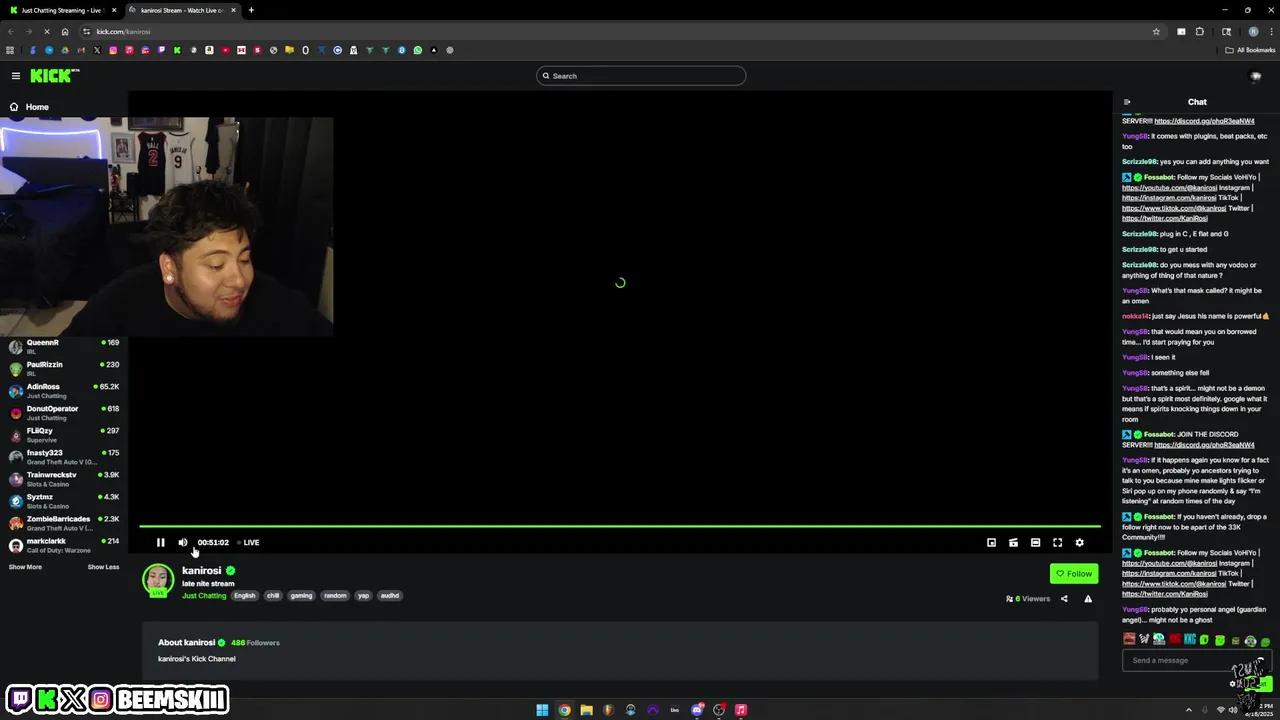Screen dimensions: 1280x720
Task: Open the last youtube.com/@kanirosi chat link
Action: [x=1169, y=563]
